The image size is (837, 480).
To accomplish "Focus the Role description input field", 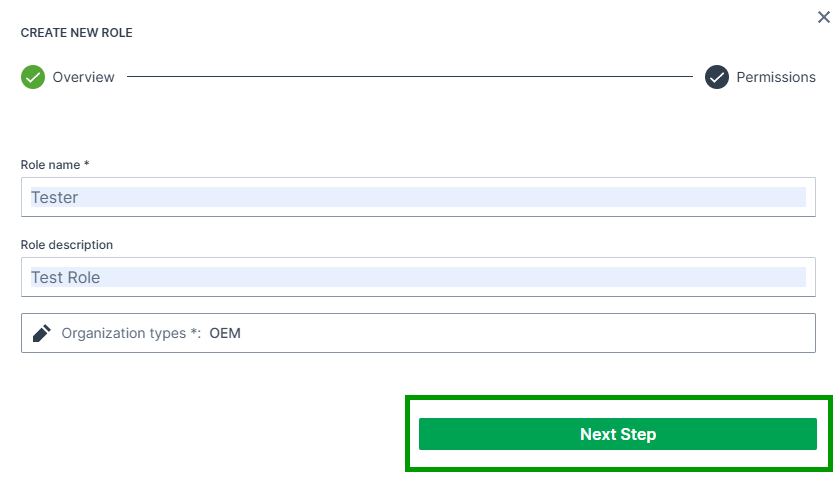I will coord(418,277).
